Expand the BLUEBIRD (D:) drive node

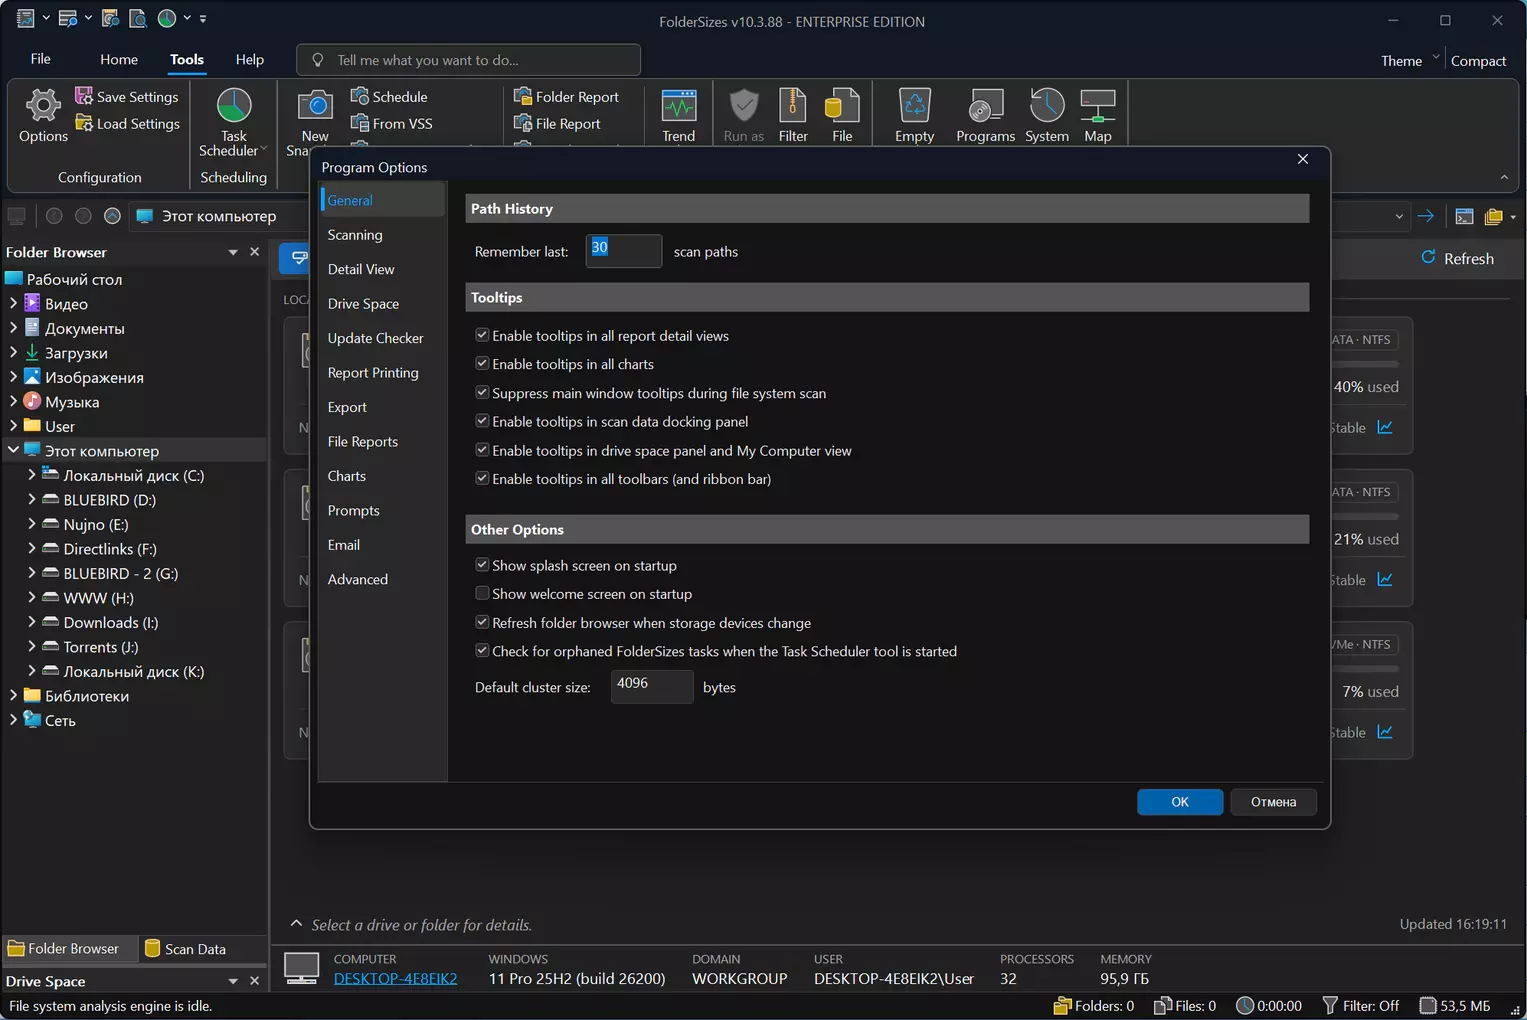(x=31, y=499)
